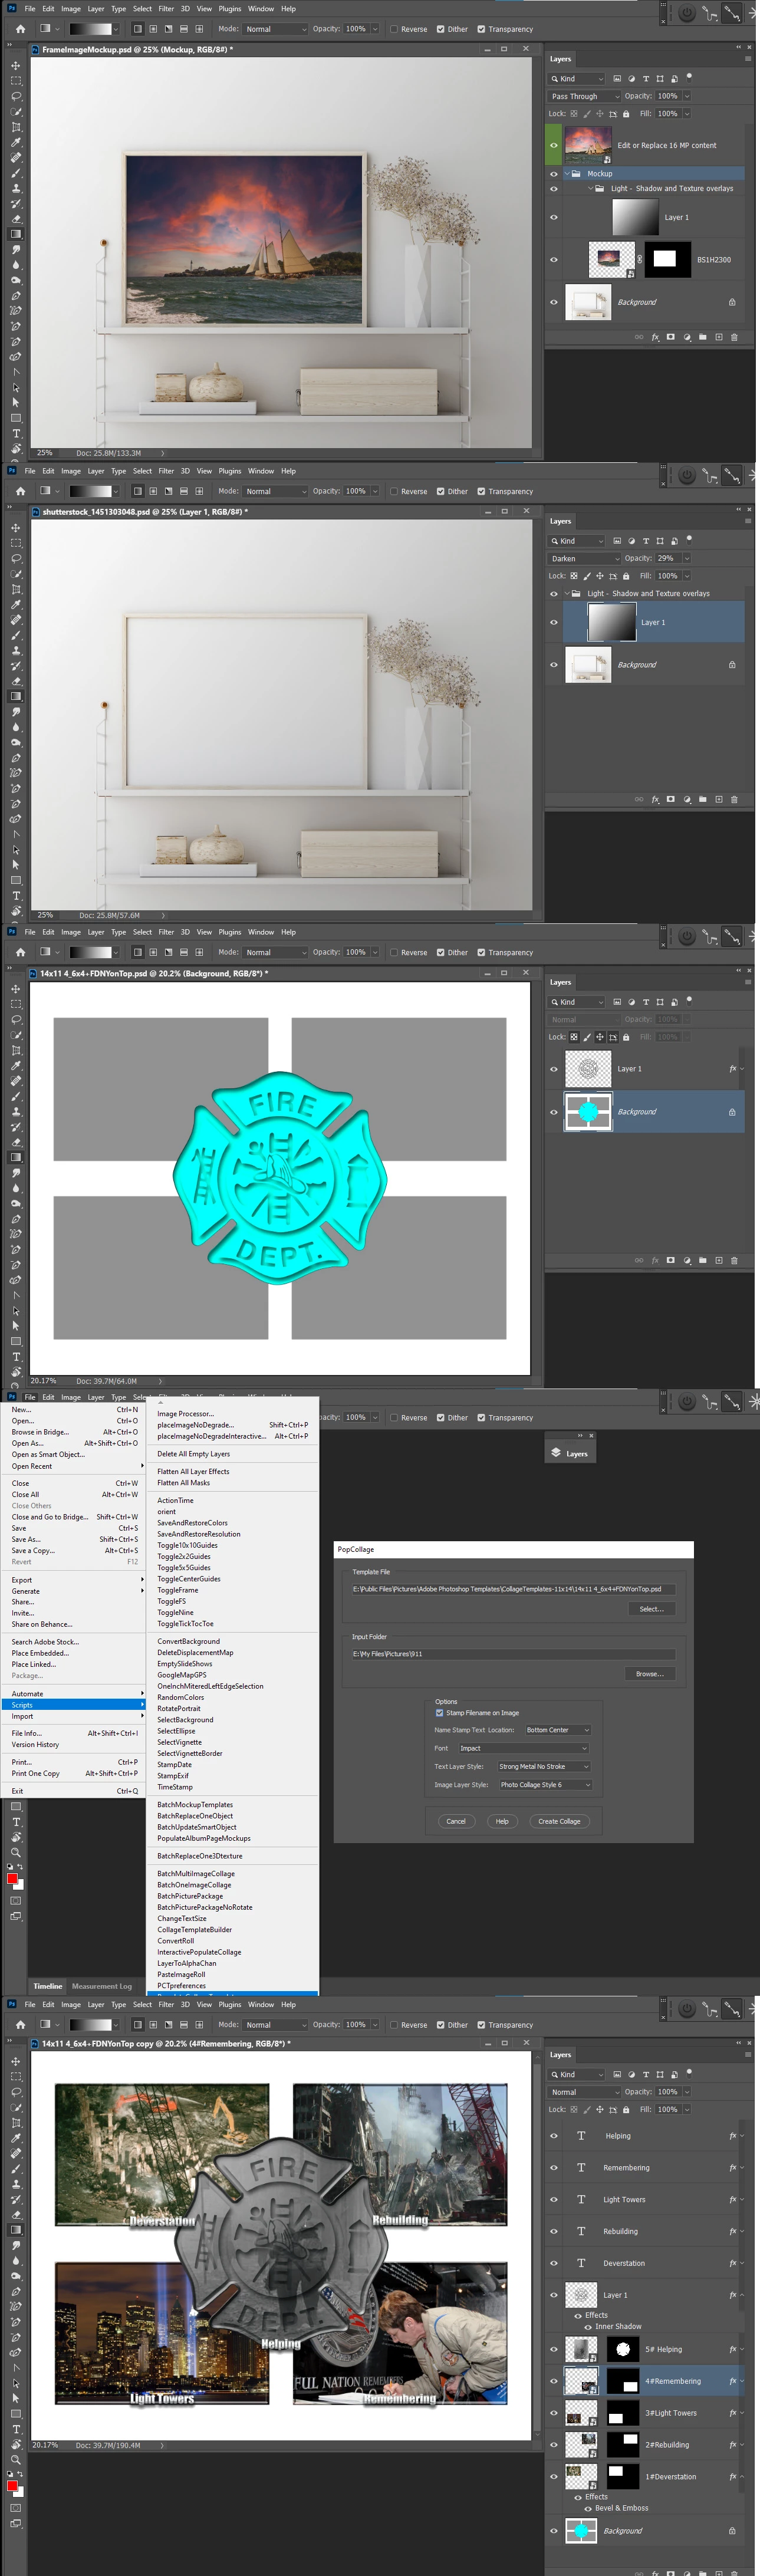This screenshot has width=760, height=2576.
Task: Choose Diamond gradient in FrameImageMockup options bar
Action: pos(199,29)
